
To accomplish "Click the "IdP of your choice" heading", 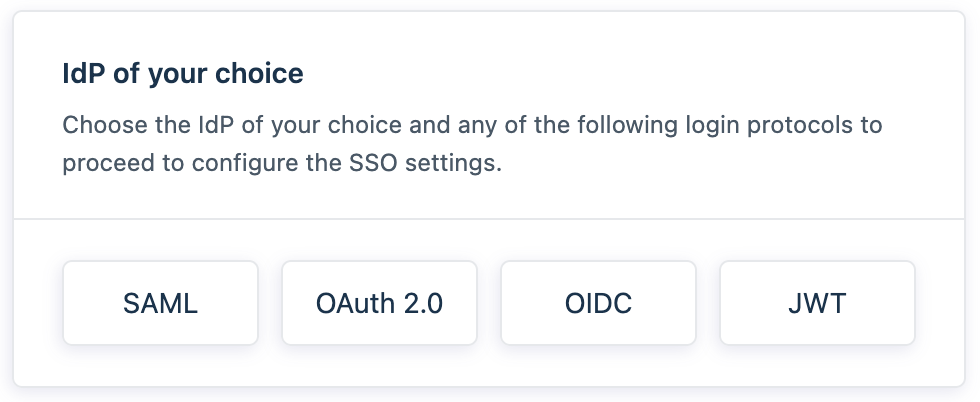I will (183, 74).
